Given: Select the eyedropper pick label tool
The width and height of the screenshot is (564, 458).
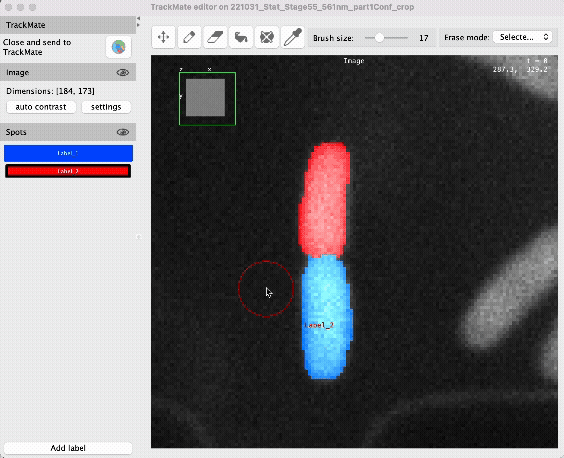Looking at the screenshot, I should pos(293,37).
